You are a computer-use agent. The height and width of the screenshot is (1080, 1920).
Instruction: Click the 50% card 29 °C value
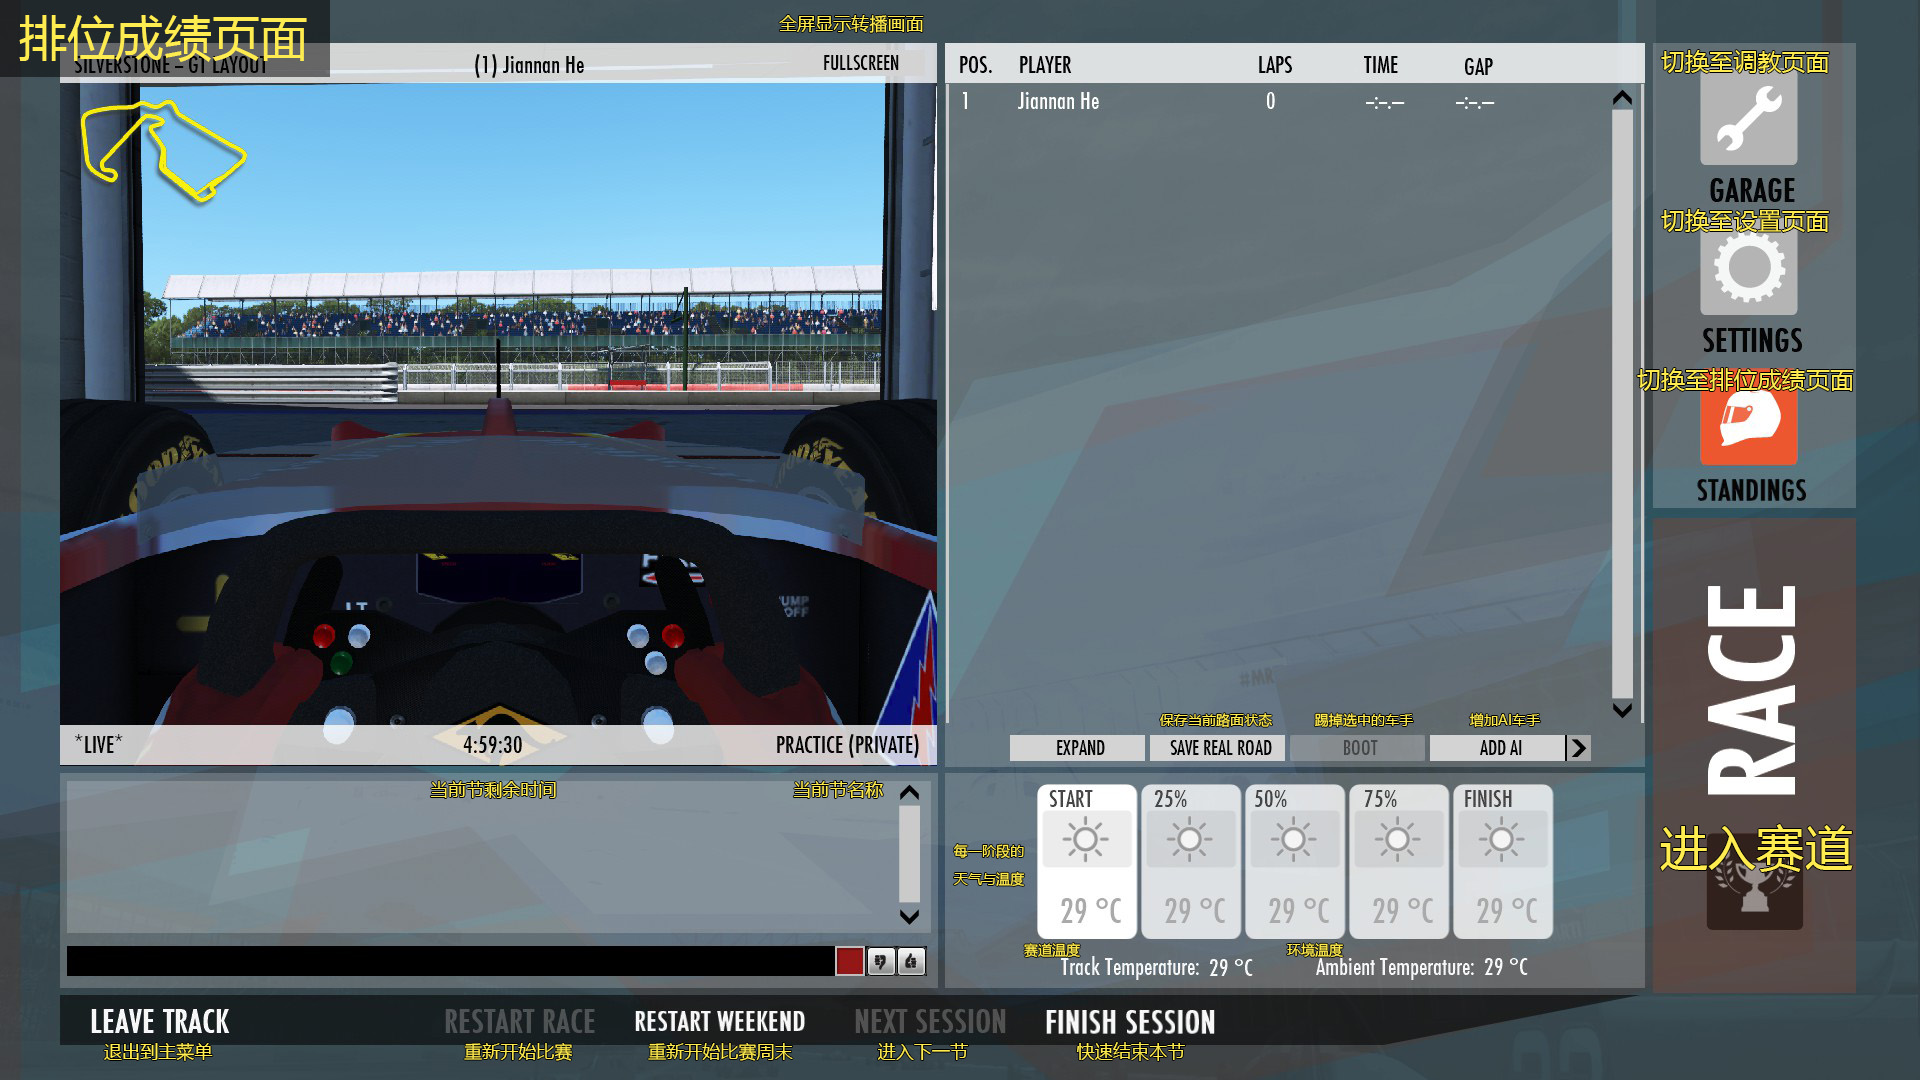click(x=1299, y=911)
